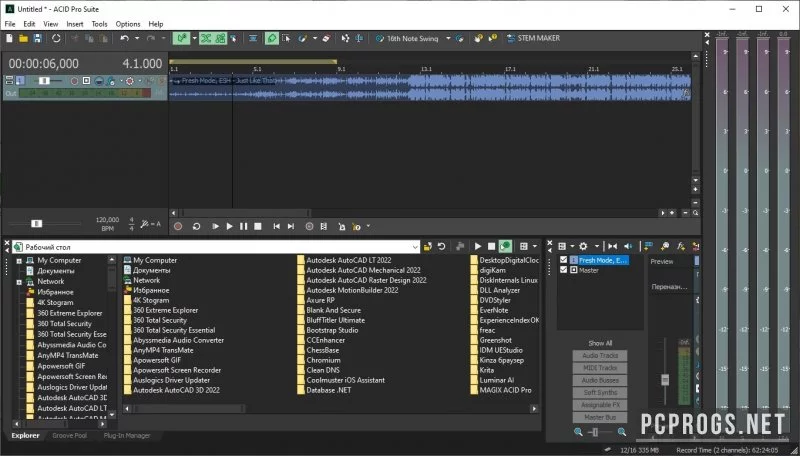The image size is (800, 456).
Task: Zoom out mixer with left magnifier icon
Action: tap(578, 432)
